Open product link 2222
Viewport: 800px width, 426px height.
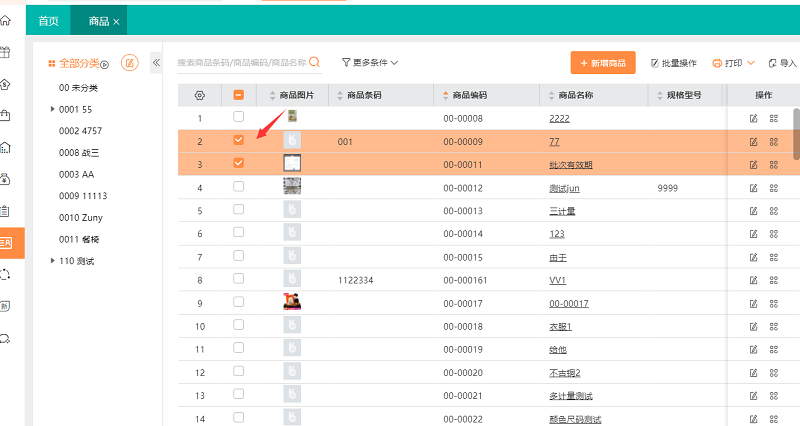point(559,118)
